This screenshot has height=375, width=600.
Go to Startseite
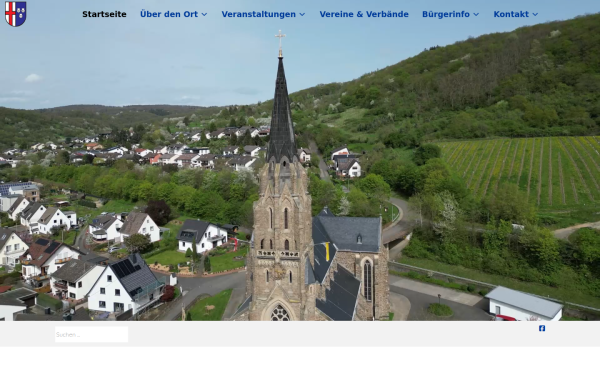coord(104,14)
